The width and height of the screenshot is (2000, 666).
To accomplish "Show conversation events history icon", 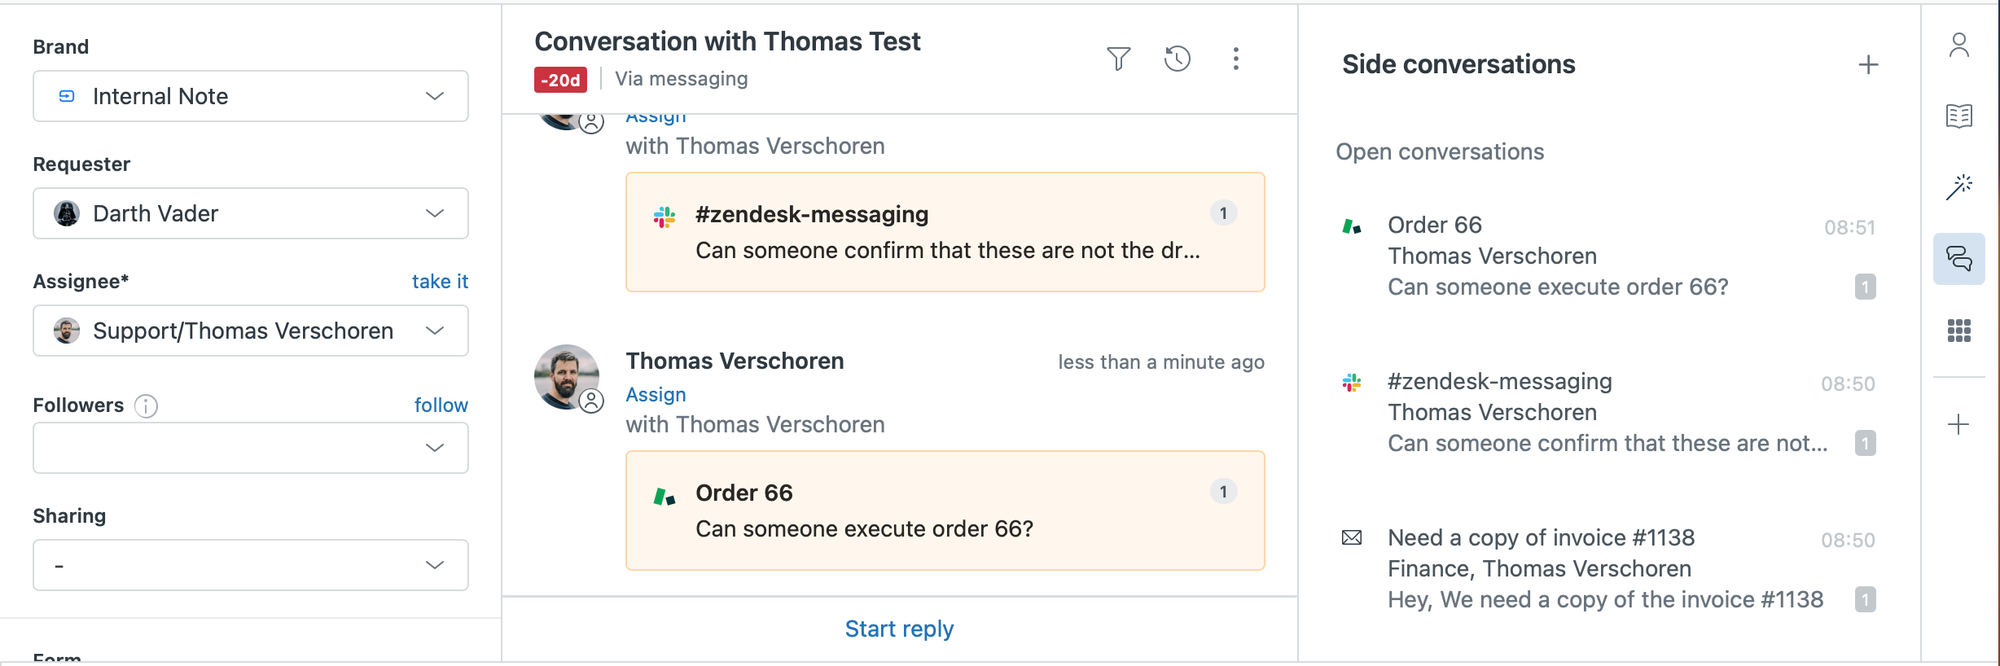I will [1177, 59].
